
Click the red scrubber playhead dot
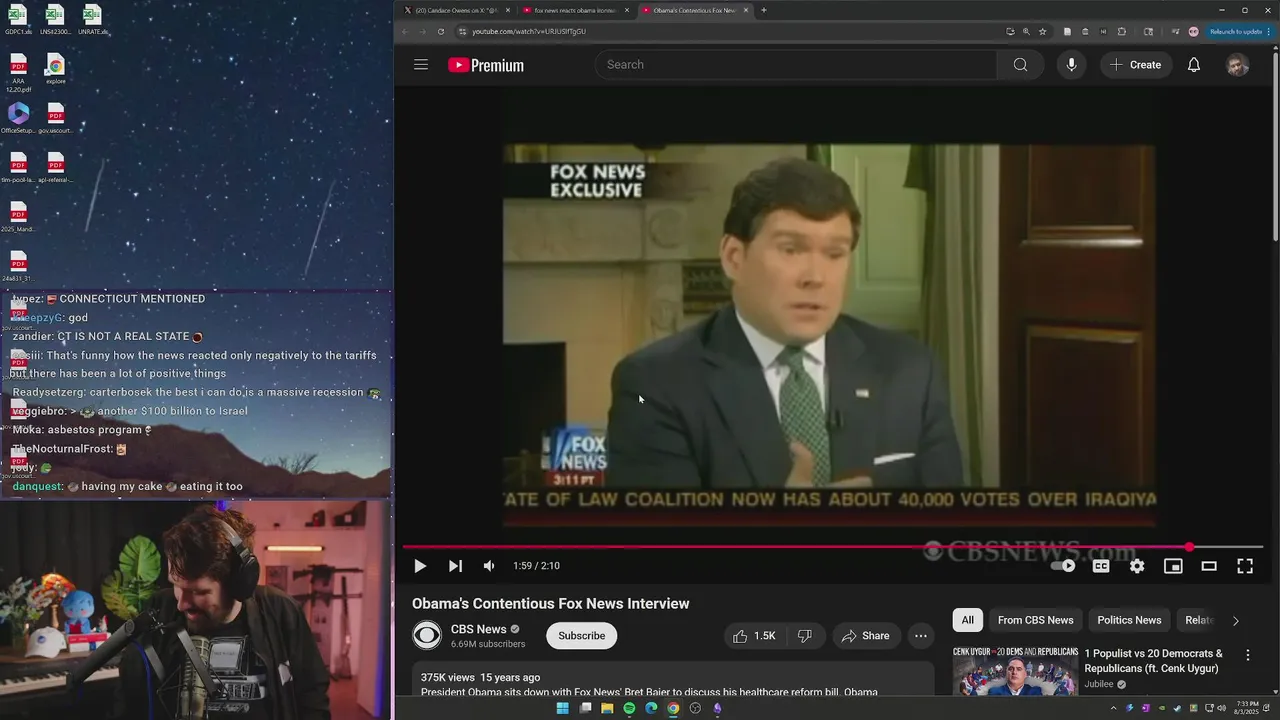point(1189,547)
